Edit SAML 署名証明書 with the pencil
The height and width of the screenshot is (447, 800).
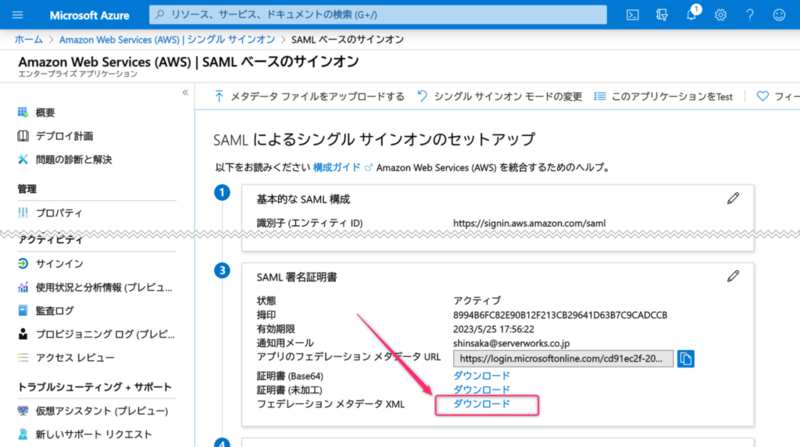coord(733,276)
